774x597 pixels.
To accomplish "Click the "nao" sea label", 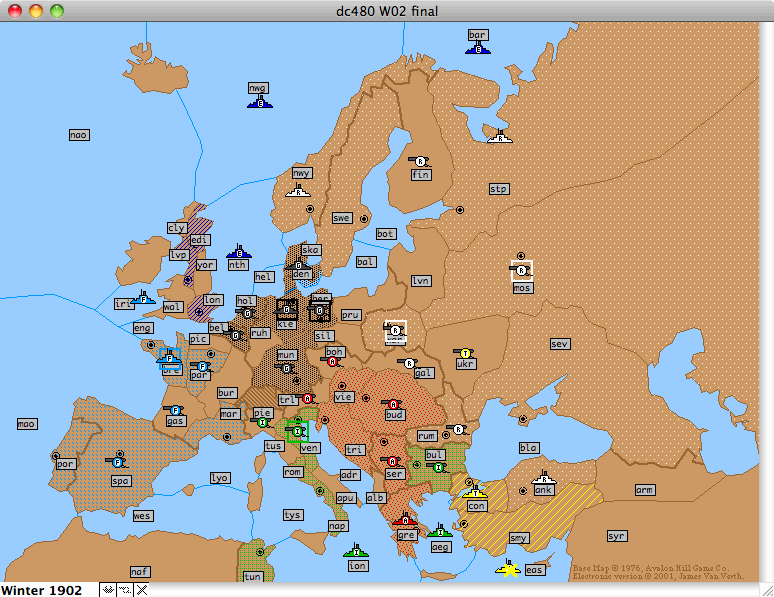I will (79, 135).
